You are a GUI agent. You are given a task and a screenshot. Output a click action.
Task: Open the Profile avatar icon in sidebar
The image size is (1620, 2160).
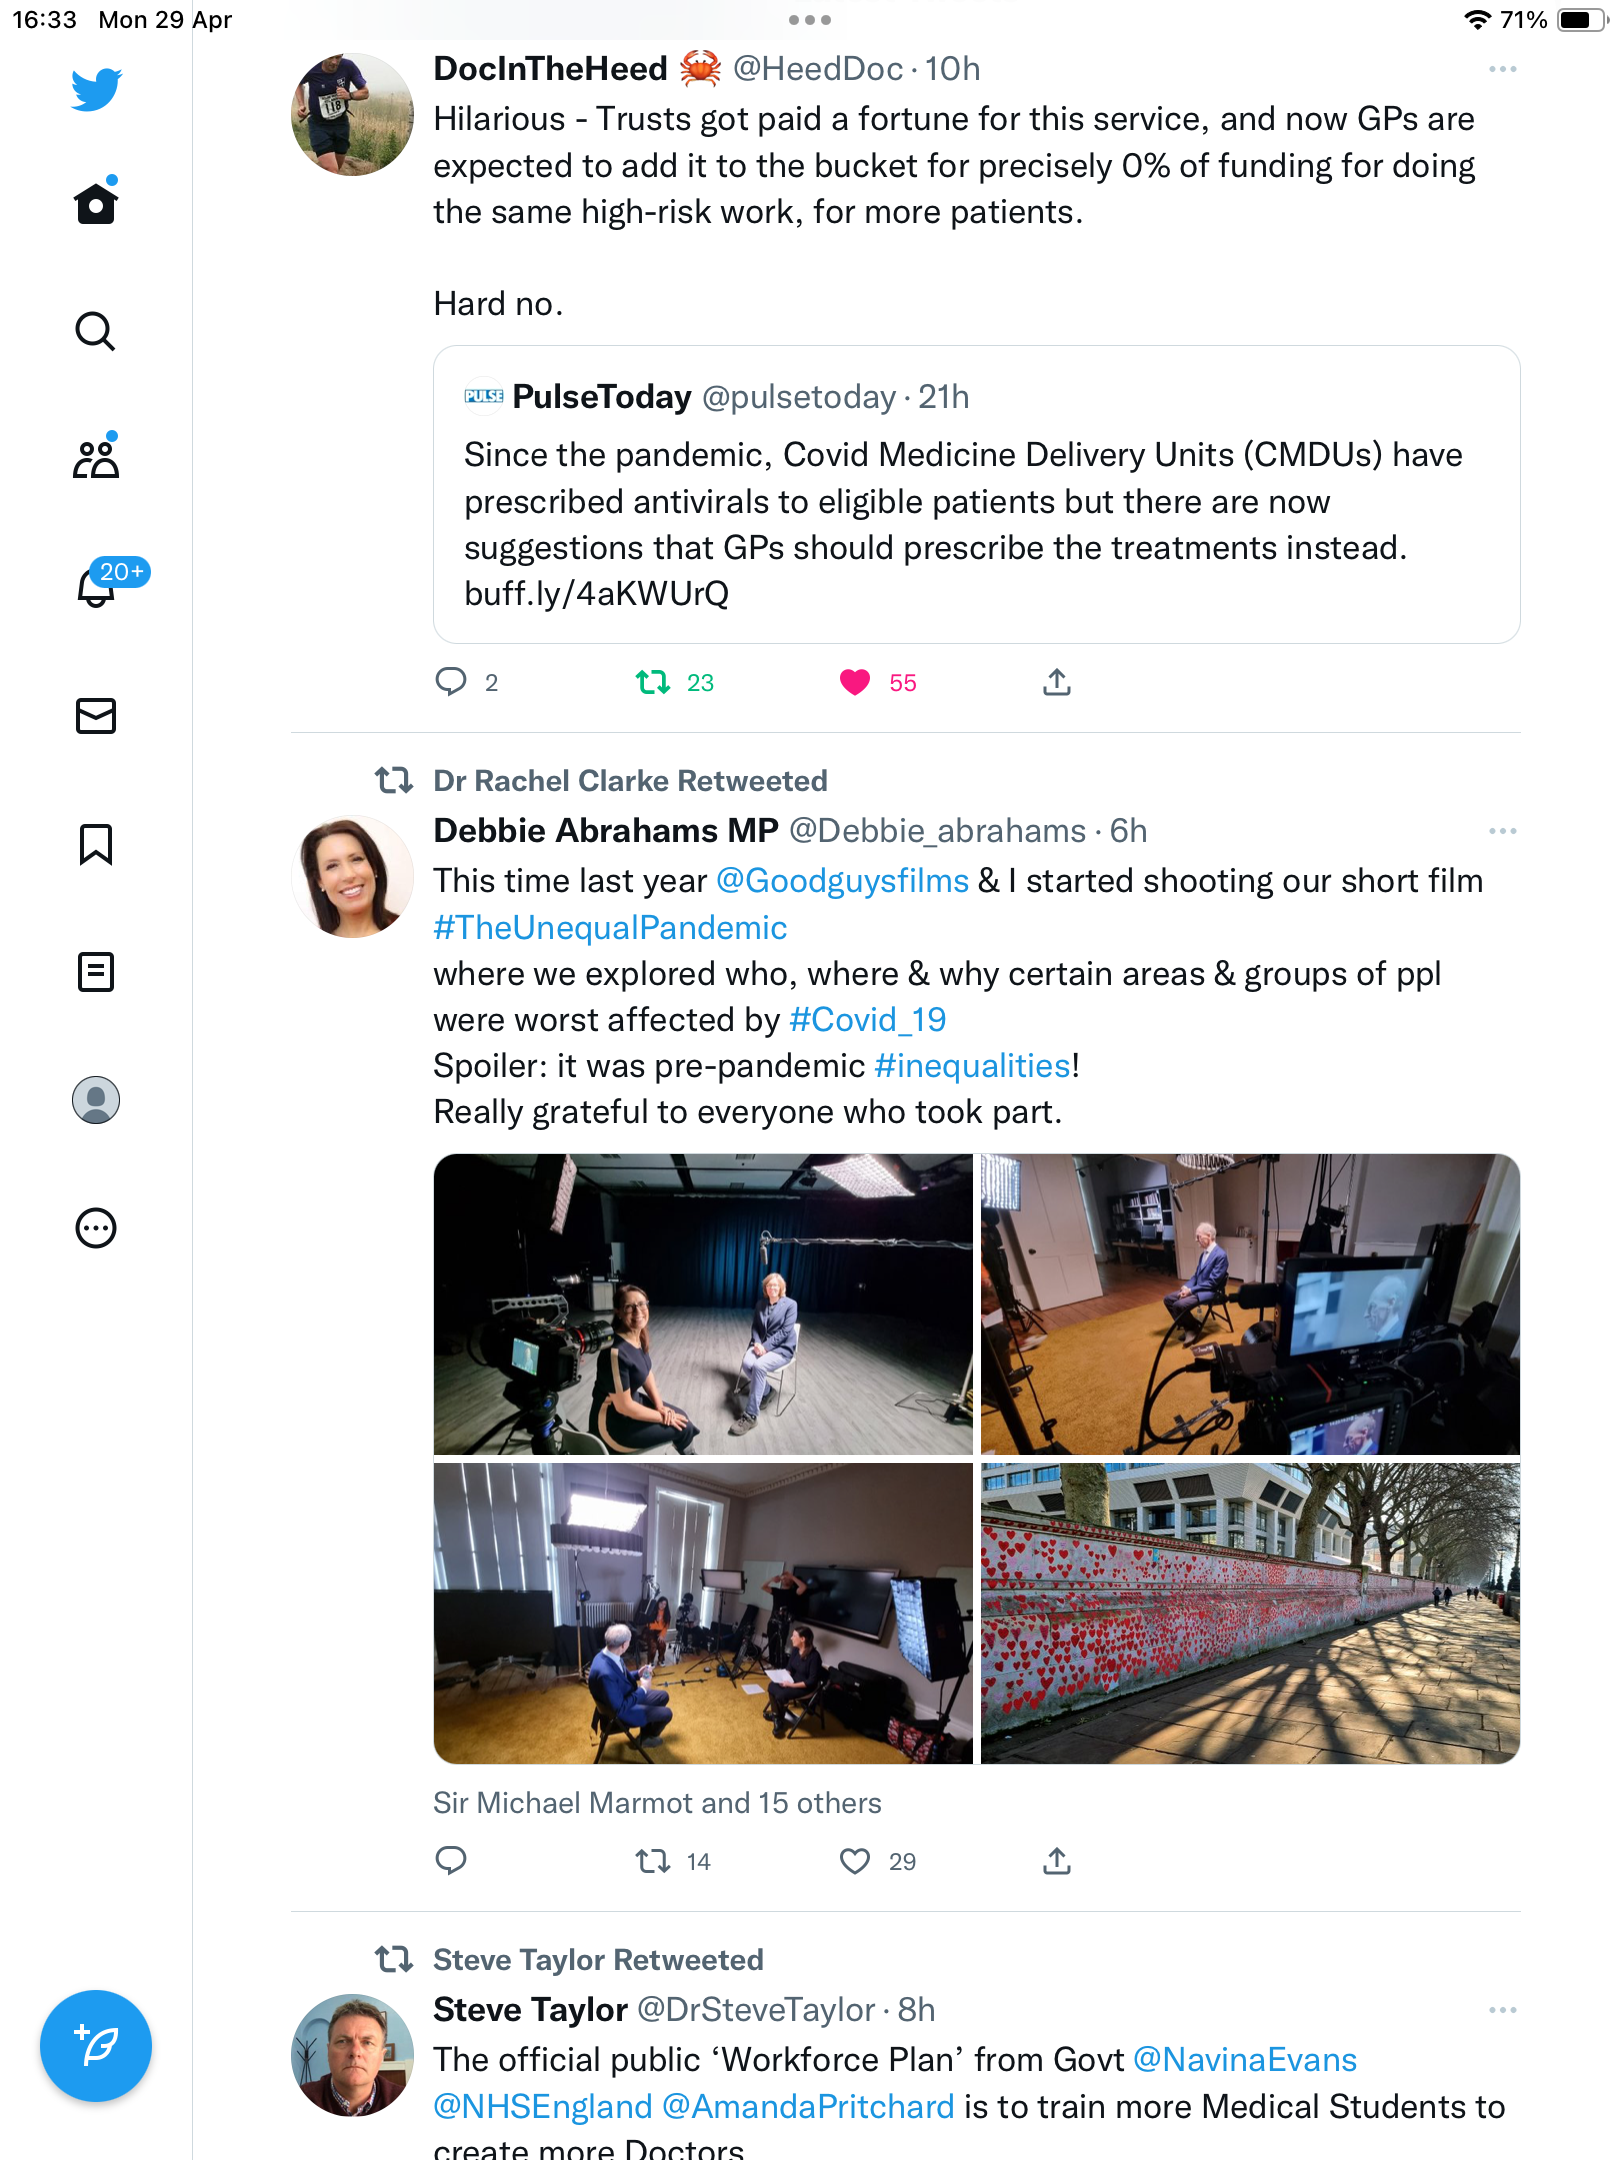tap(96, 1100)
